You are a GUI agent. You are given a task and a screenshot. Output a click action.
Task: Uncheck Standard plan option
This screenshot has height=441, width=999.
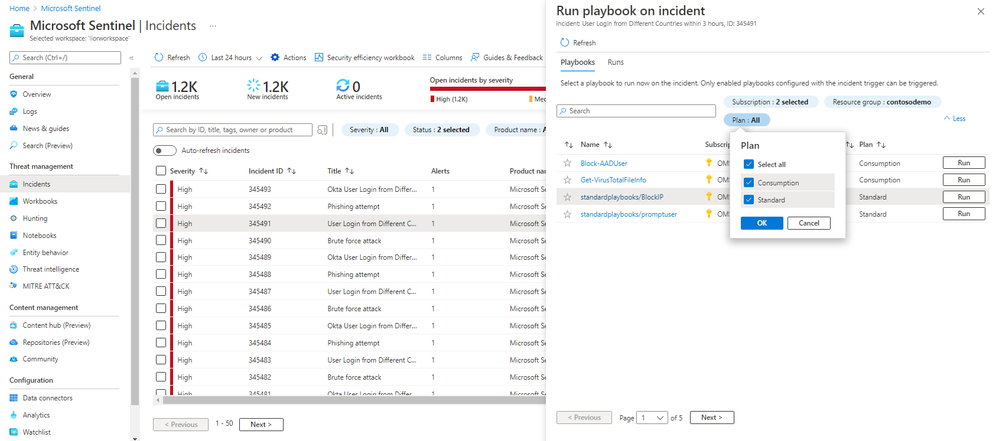coord(749,200)
